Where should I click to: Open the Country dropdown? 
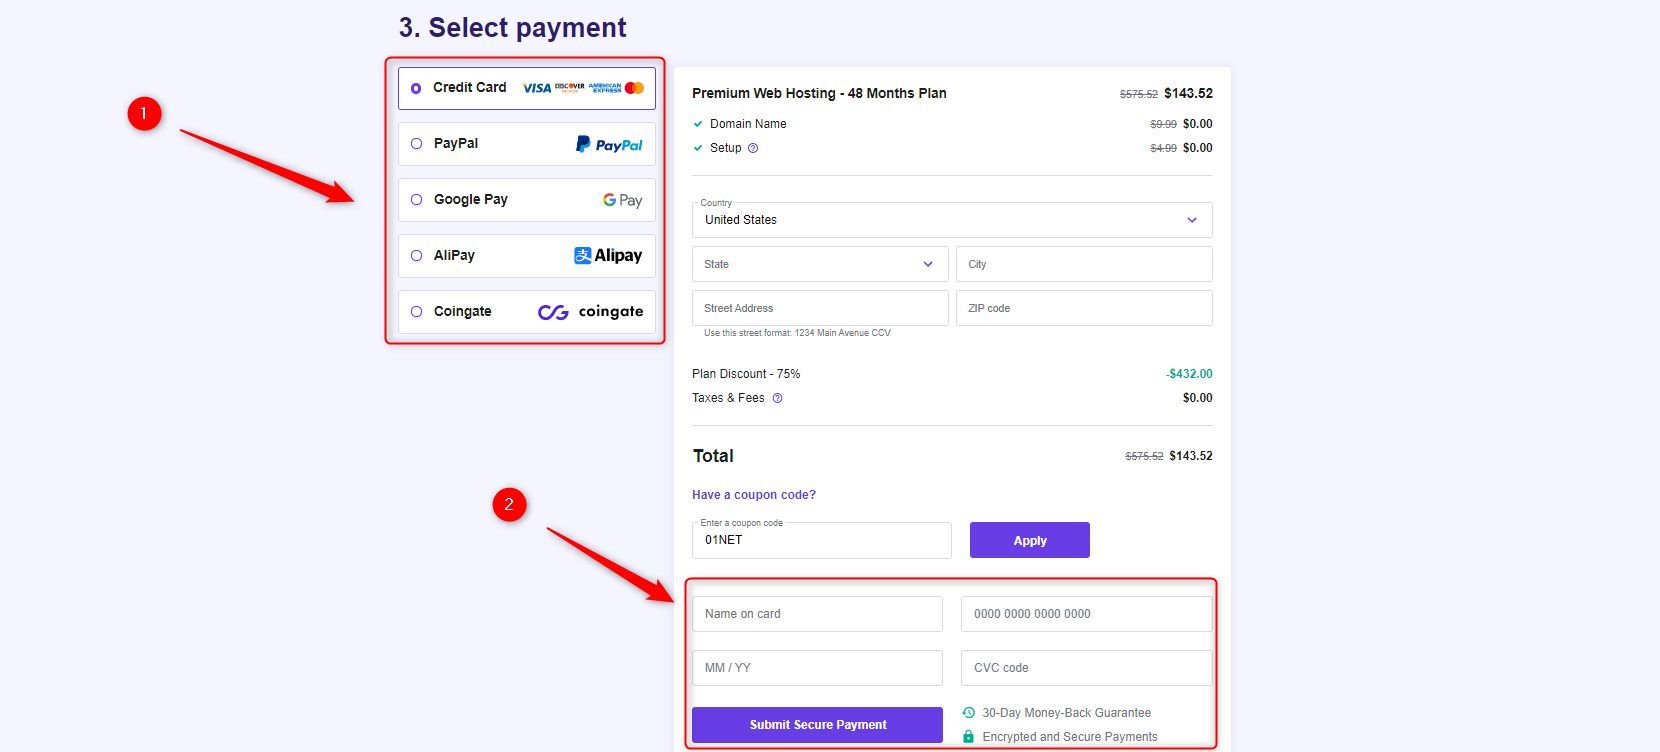point(952,220)
